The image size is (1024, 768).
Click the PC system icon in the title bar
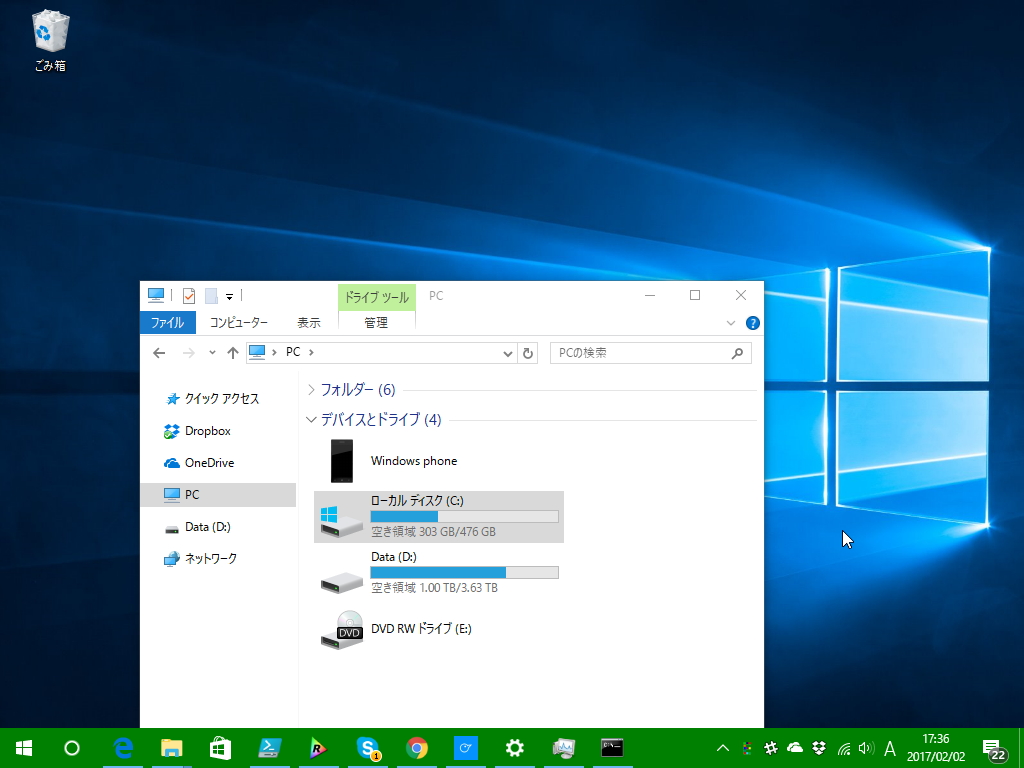point(155,295)
